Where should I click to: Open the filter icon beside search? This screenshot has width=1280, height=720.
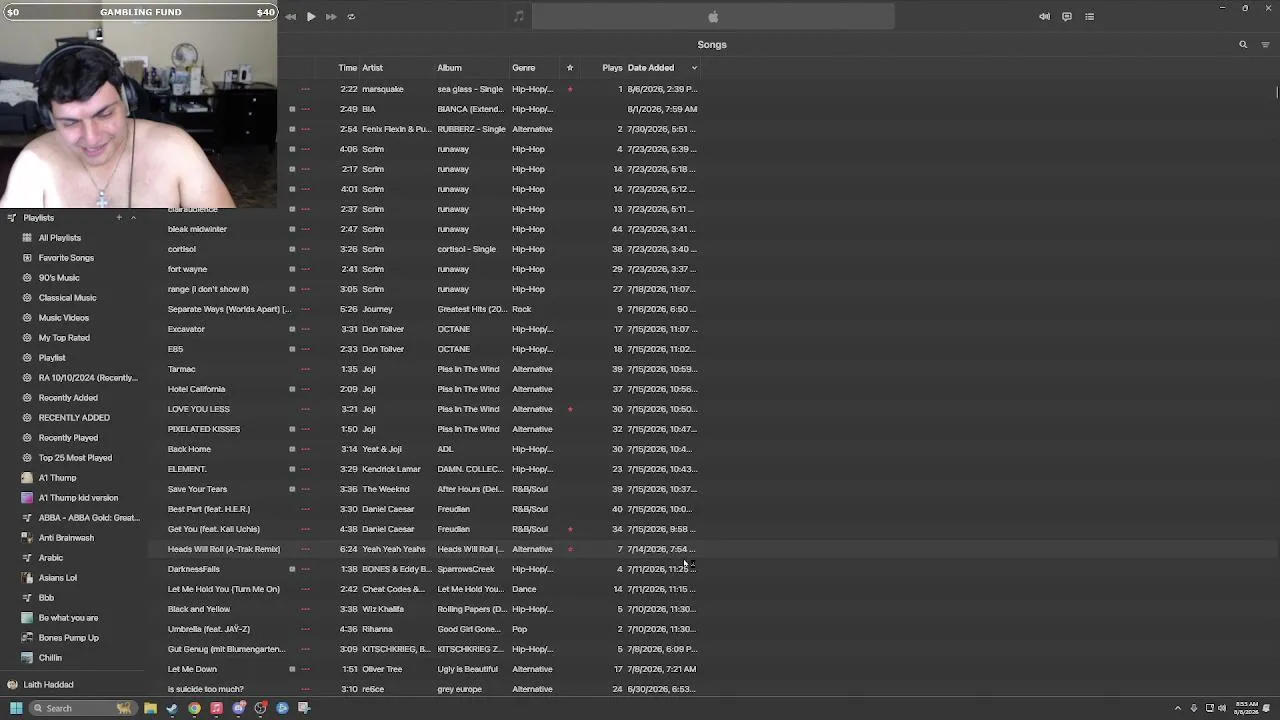click(x=1265, y=45)
